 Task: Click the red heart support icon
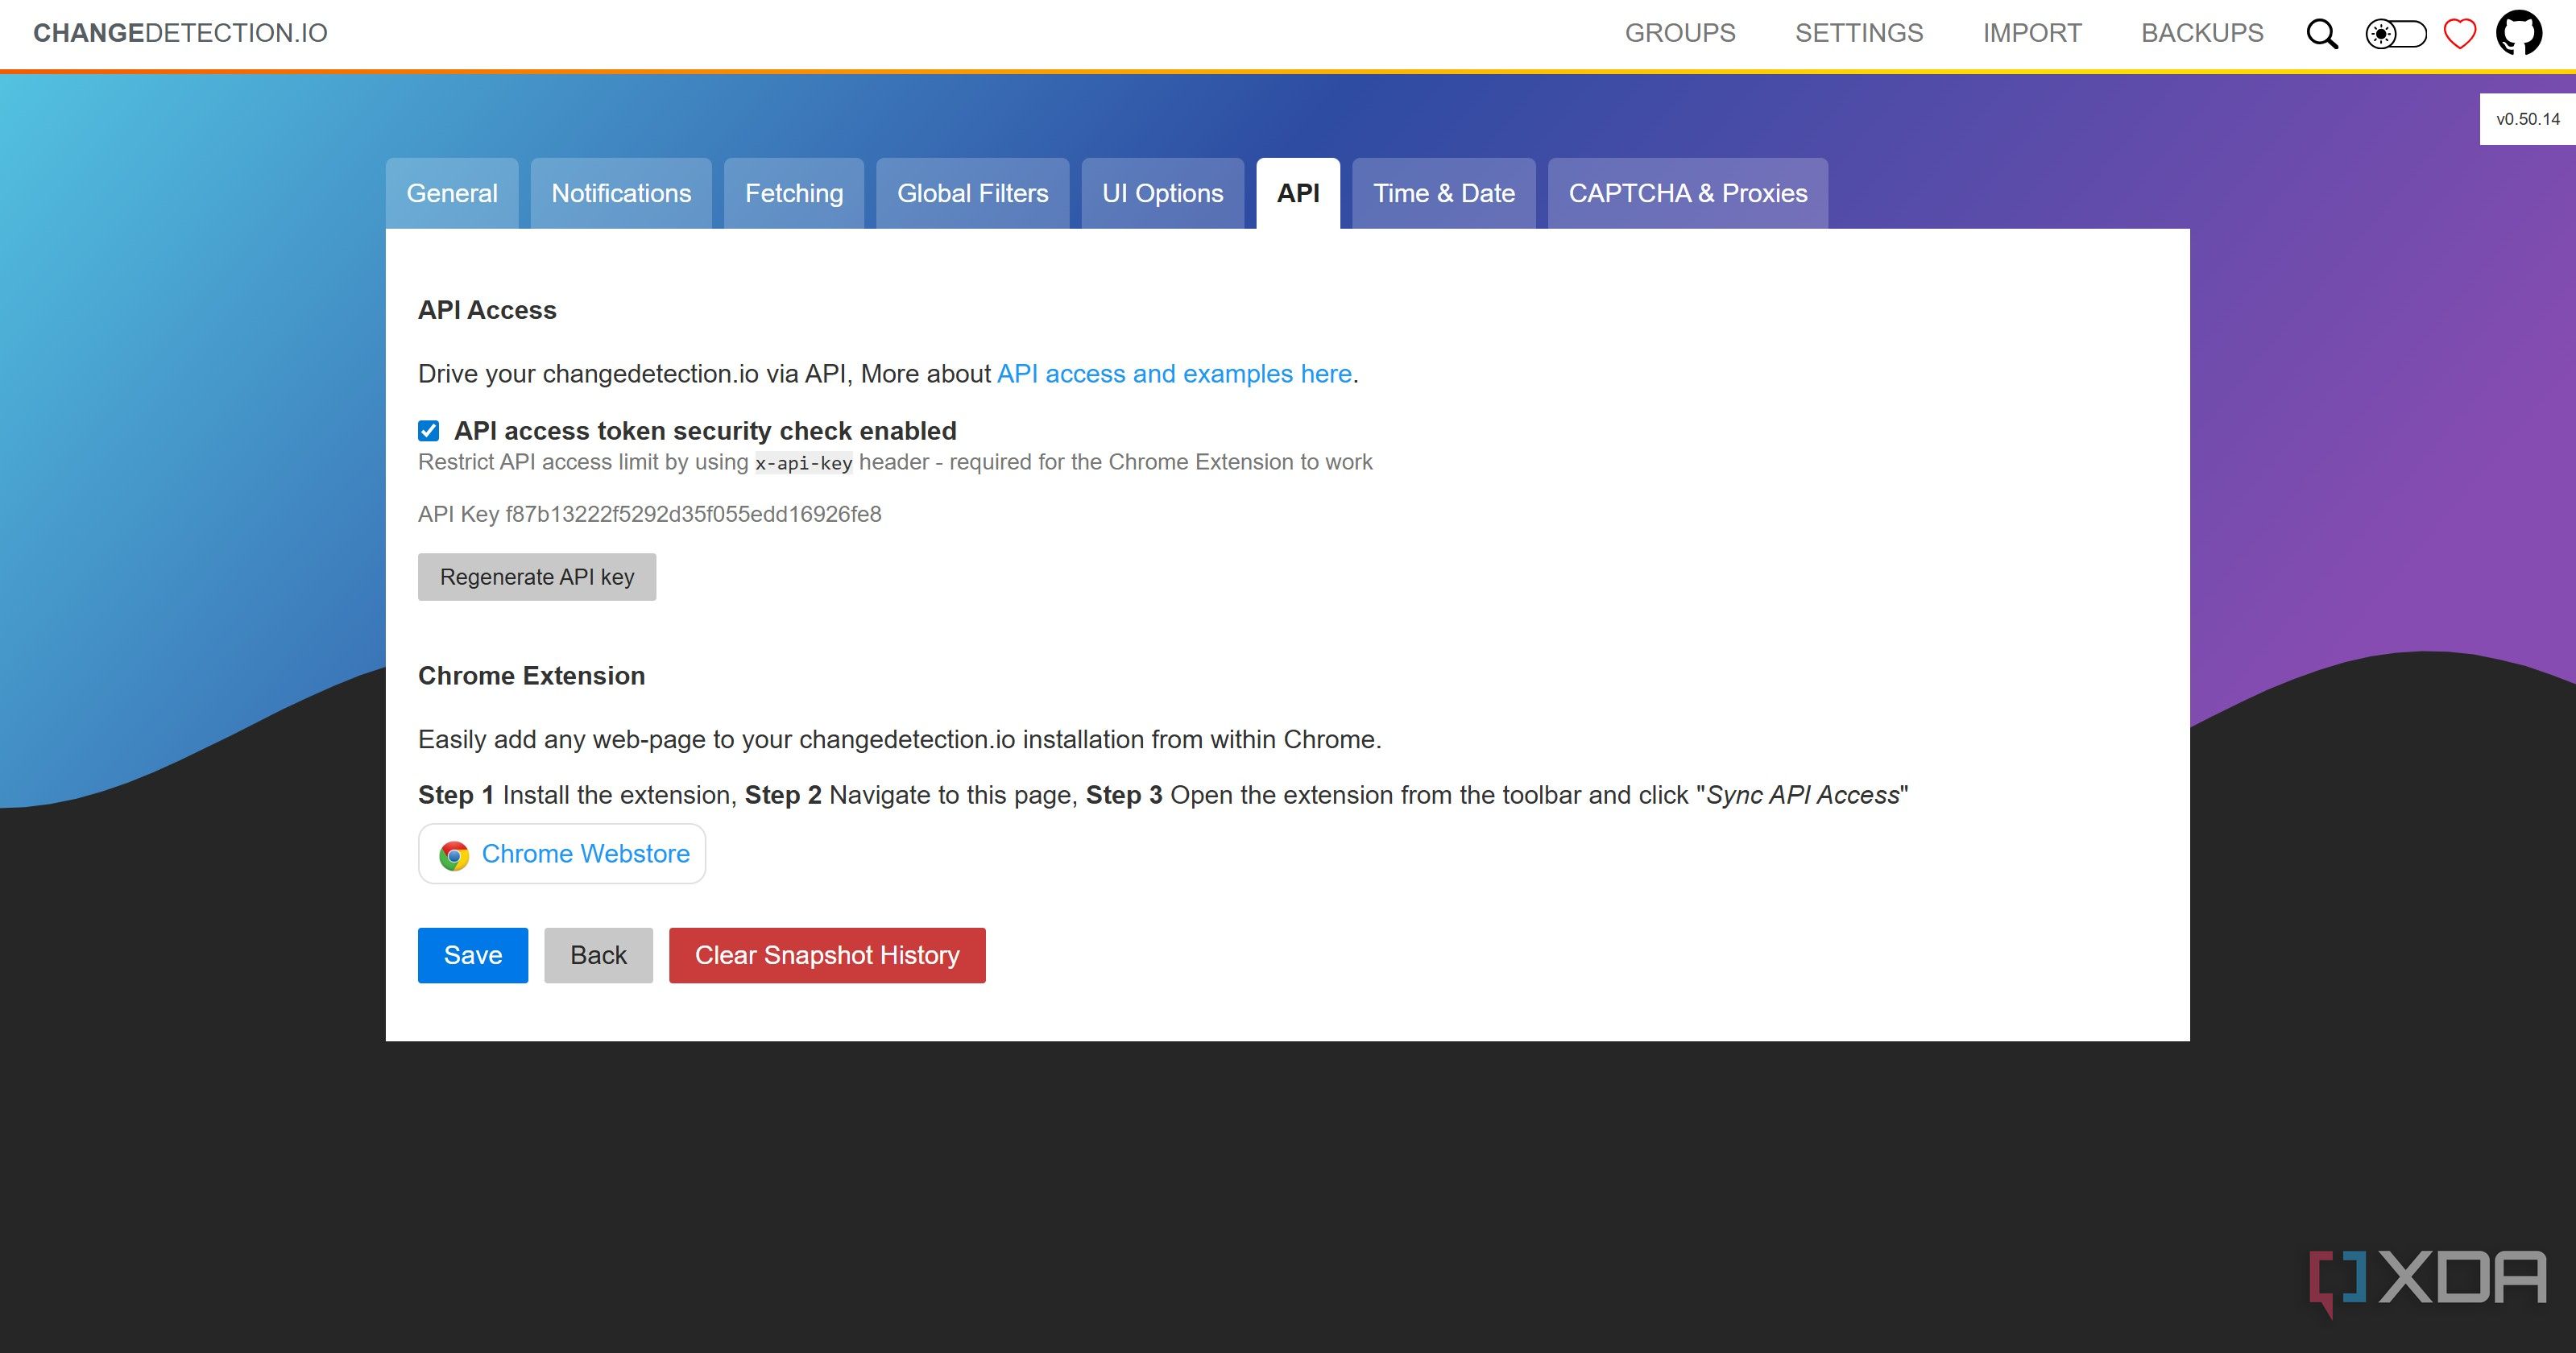pos(2460,34)
